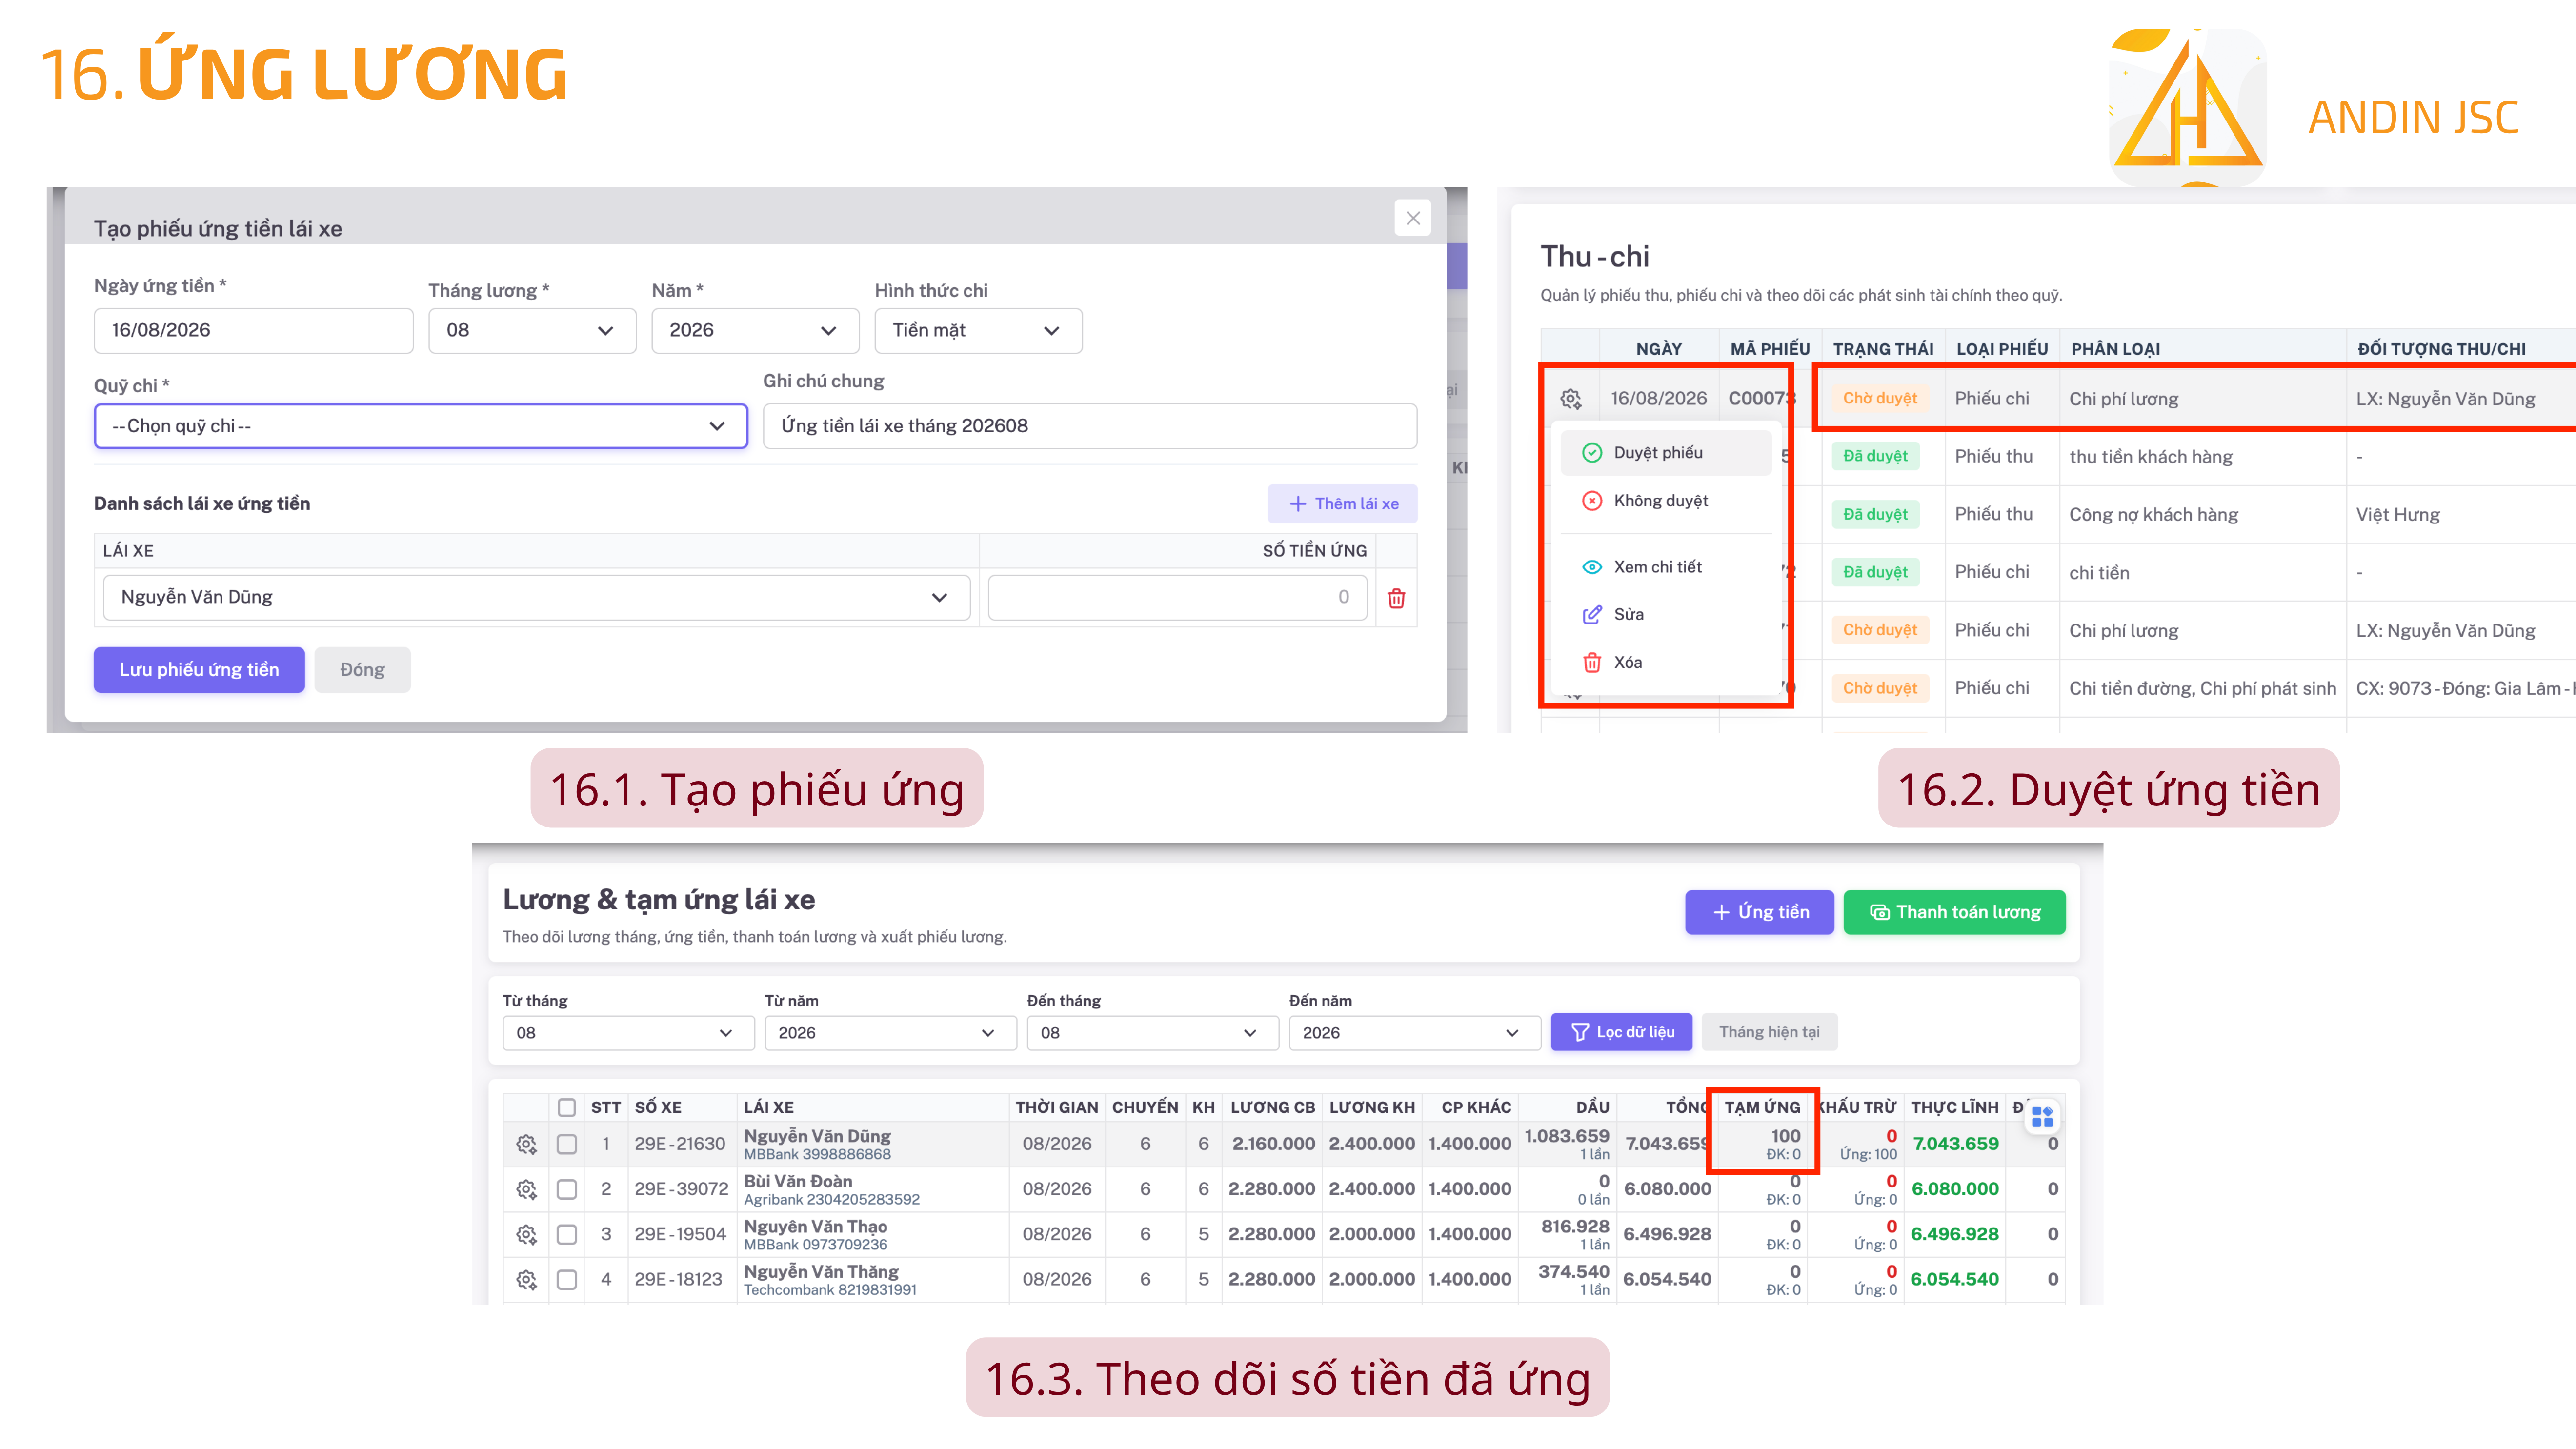
Task: Click Lọc dữ liệu filter button
Action: [1621, 1032]
